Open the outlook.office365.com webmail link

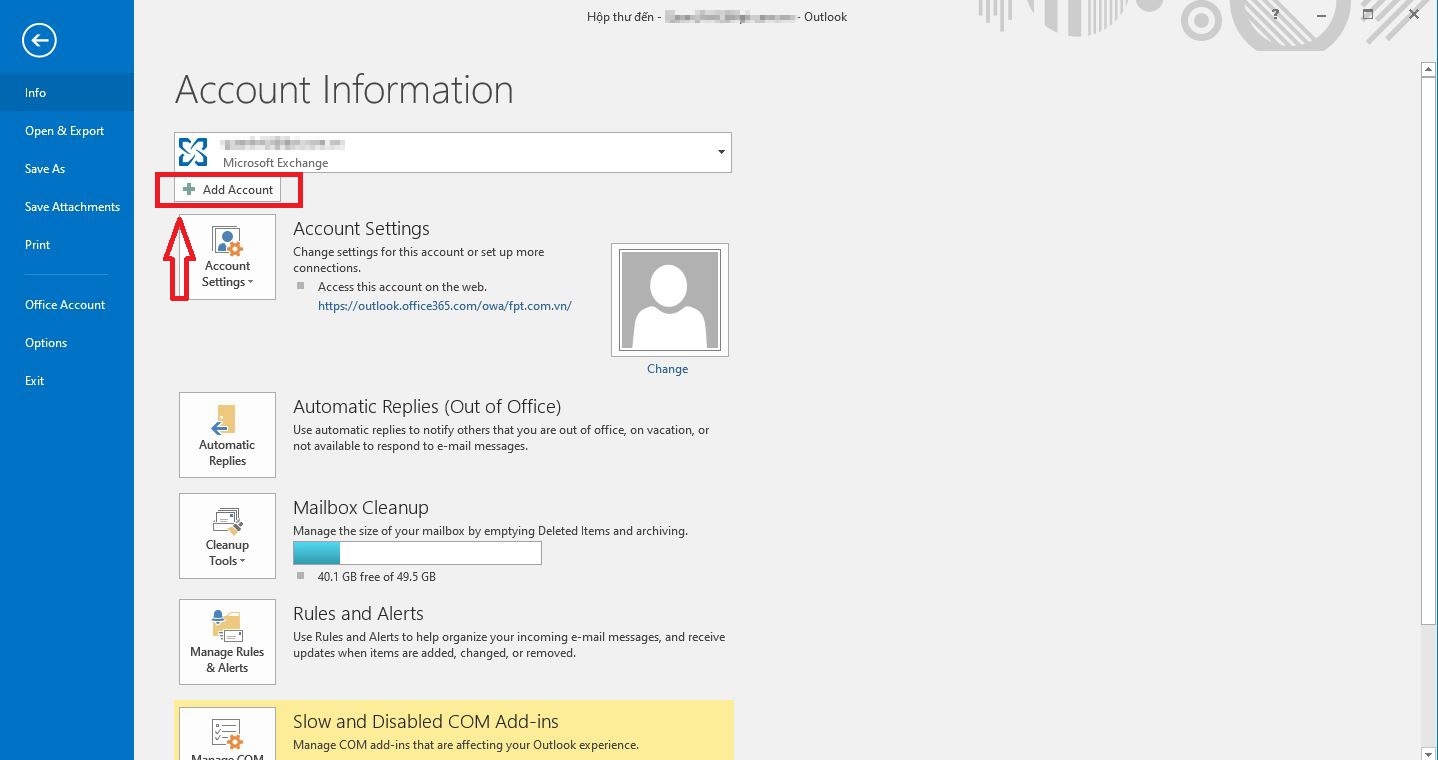[444, 305]
